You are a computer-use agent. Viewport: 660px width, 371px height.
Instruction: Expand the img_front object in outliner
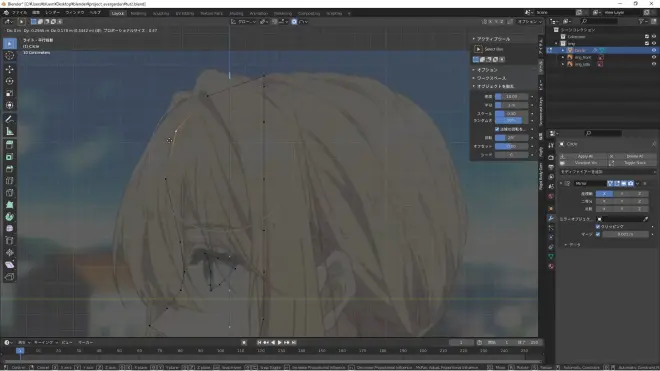pyautogui.click(x=563, y=57)
